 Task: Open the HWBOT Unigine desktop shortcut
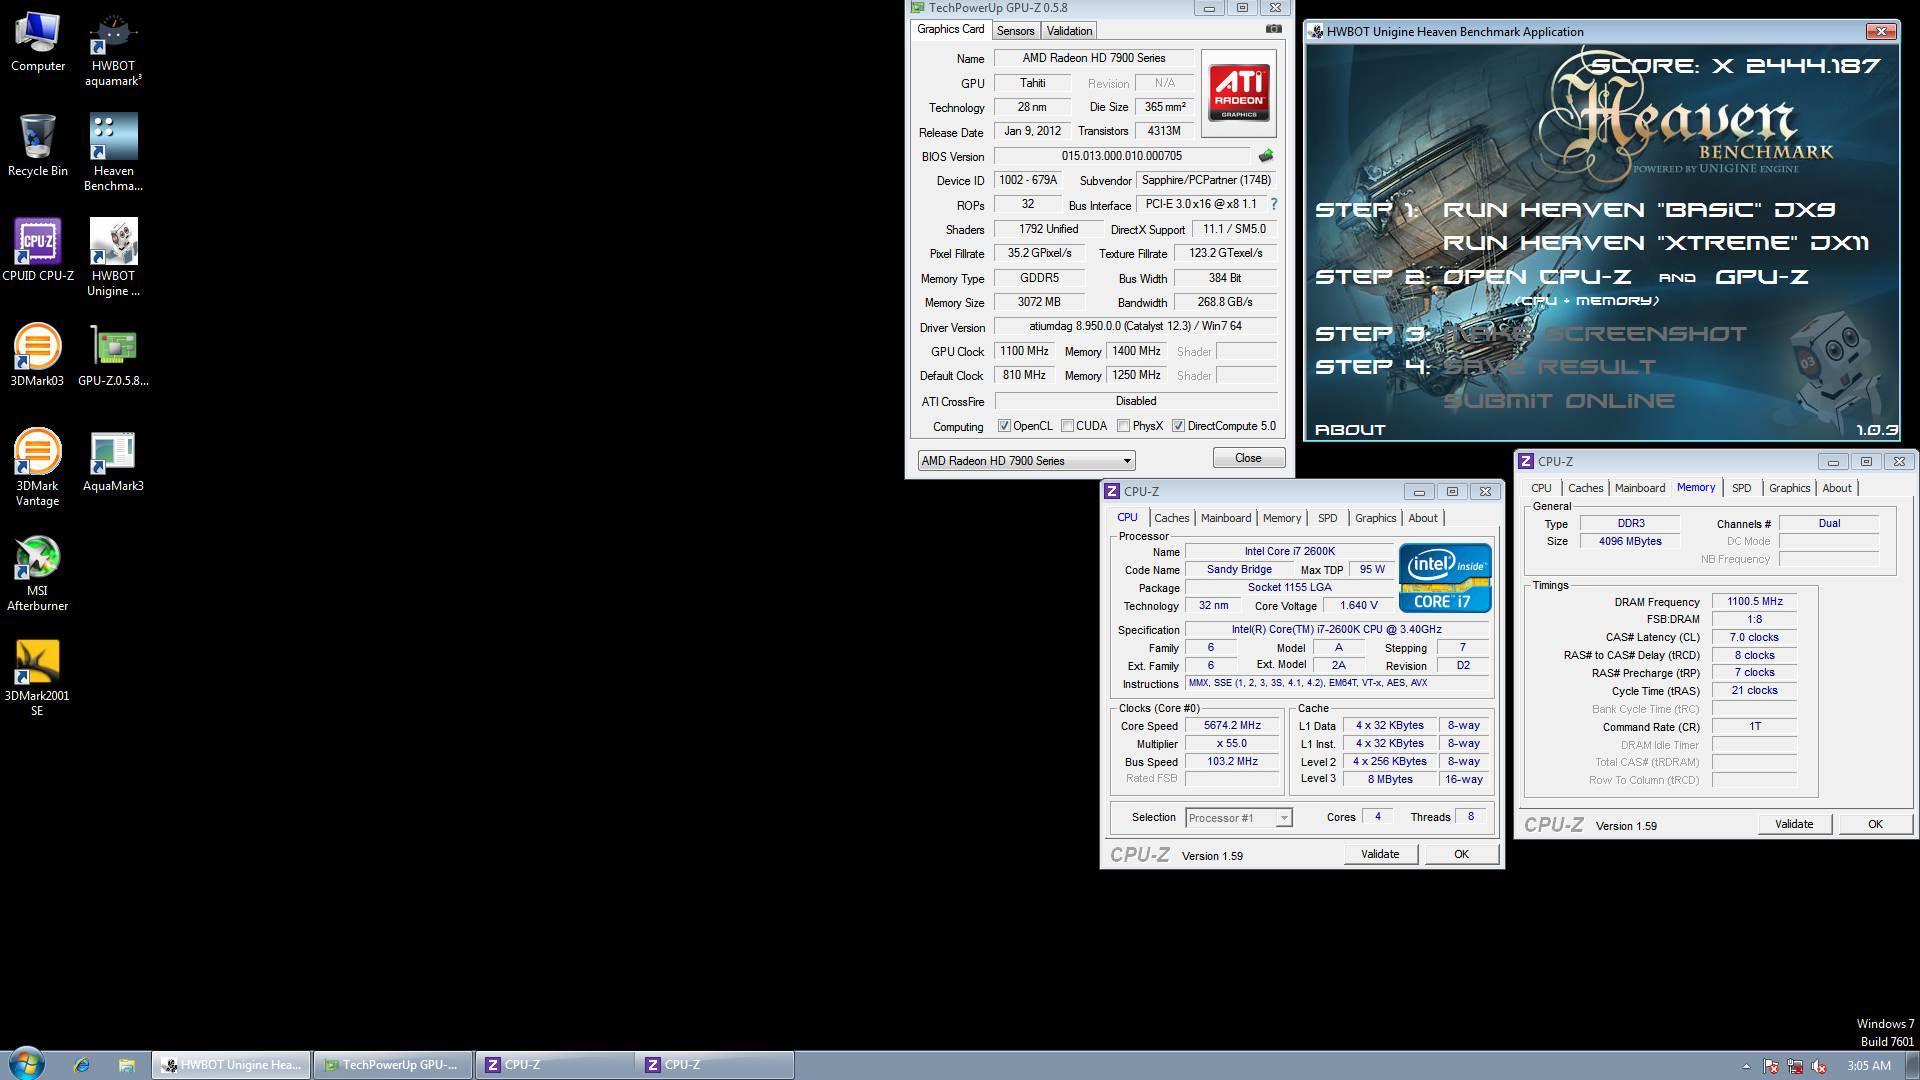(x=113, y=258)
